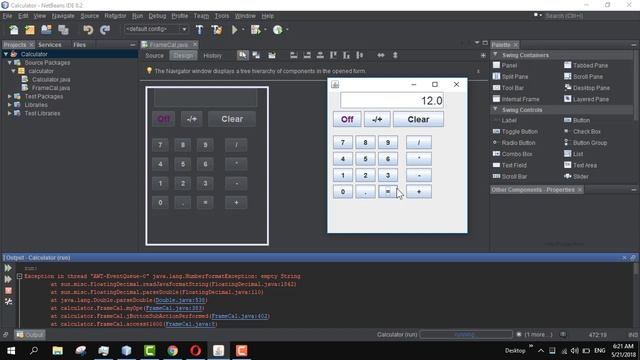Click the red Stop icon in Output

[x=8, y=291]
